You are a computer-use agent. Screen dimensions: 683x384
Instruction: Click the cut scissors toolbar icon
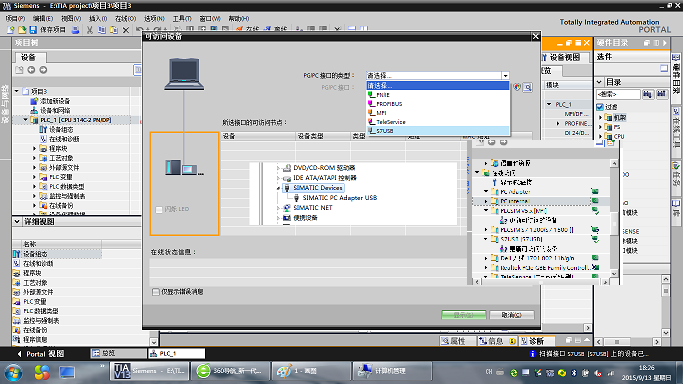(x=89, y=30)
